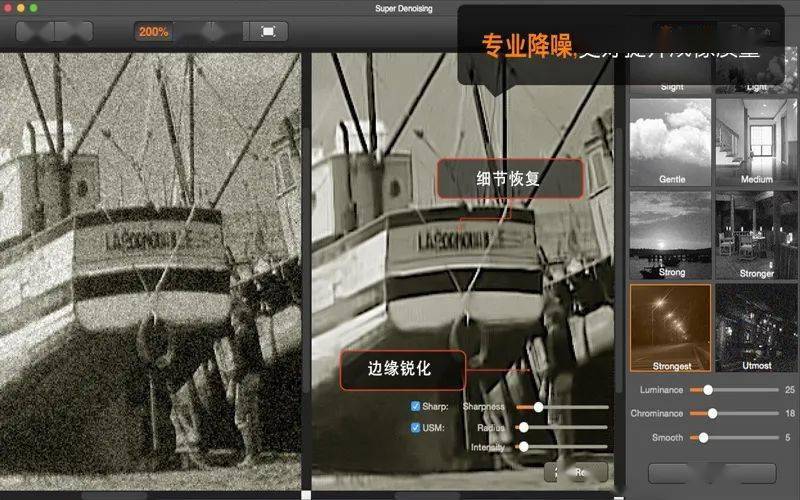Click the Luminance label text

661,390
